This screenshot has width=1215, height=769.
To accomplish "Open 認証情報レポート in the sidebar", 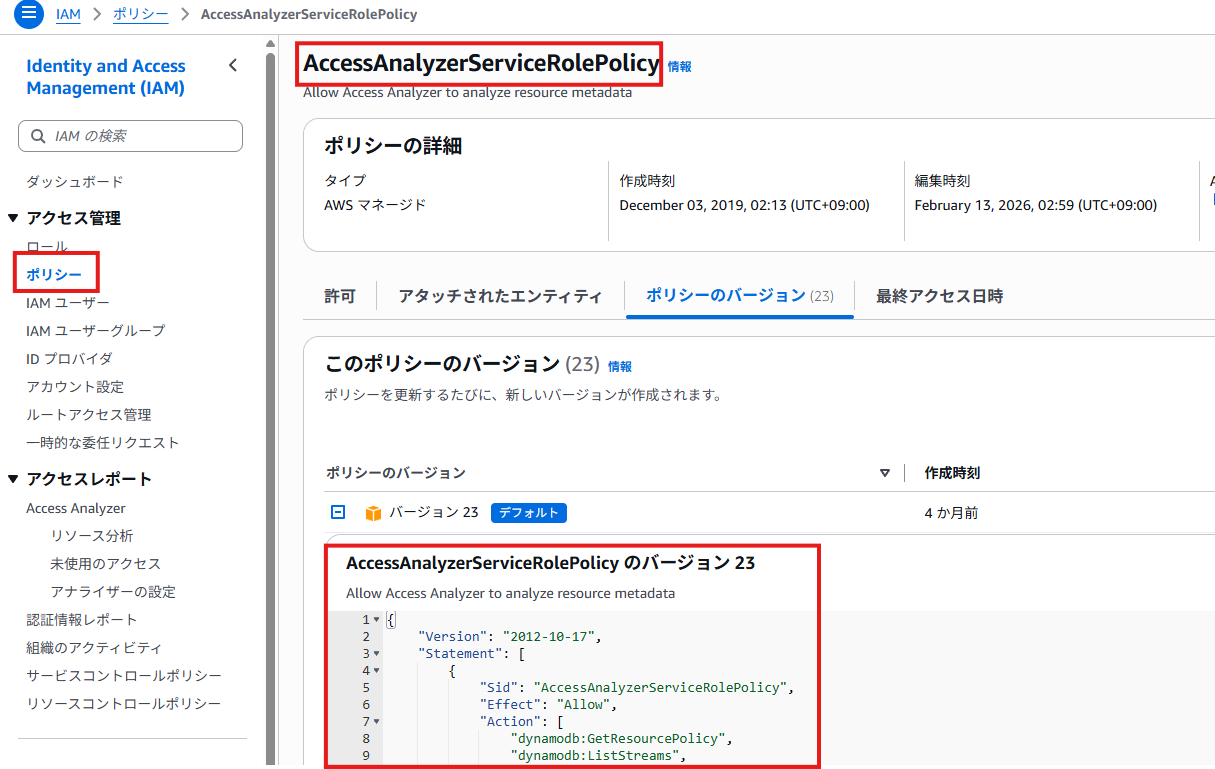I will point(82,620).
